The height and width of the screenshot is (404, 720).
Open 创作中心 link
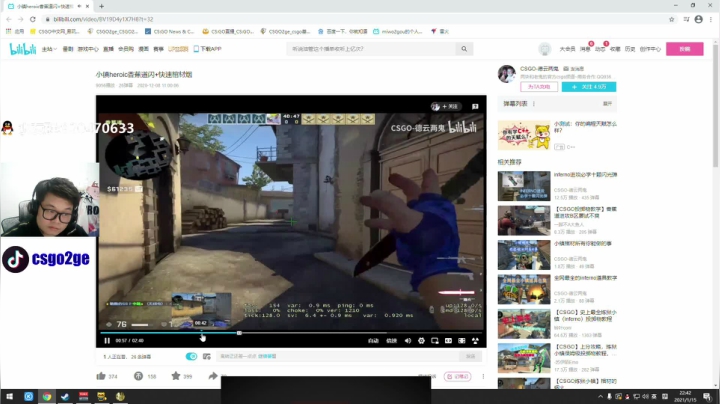[650, 49]
